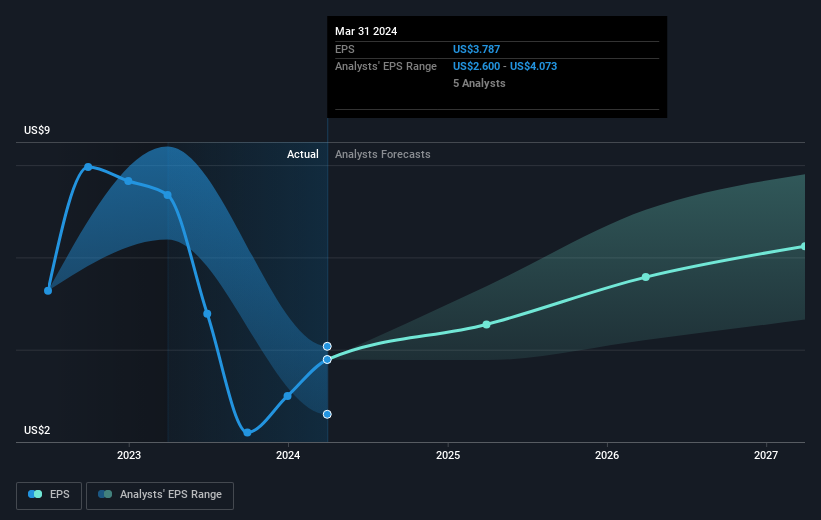The height and width of the screenshot is (520, 821).
Task: Click the US$2 y-axis label
Action: click(x=37, y=430)
